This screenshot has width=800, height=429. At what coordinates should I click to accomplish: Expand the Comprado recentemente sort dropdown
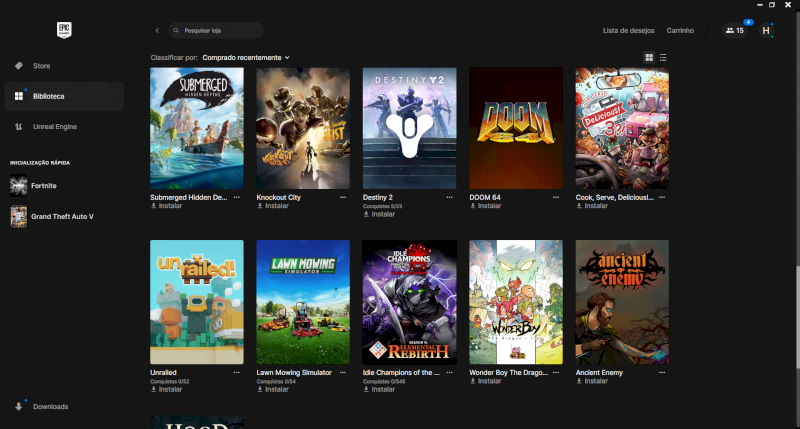tap(246, 58)
